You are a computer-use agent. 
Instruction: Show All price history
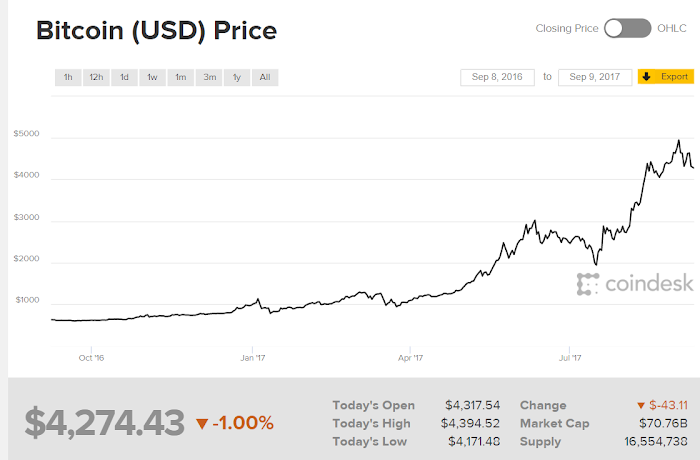click(265, 77)
